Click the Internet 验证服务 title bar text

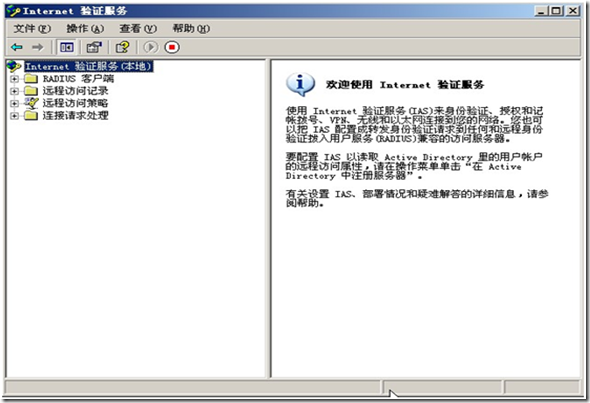click(75, 11)
